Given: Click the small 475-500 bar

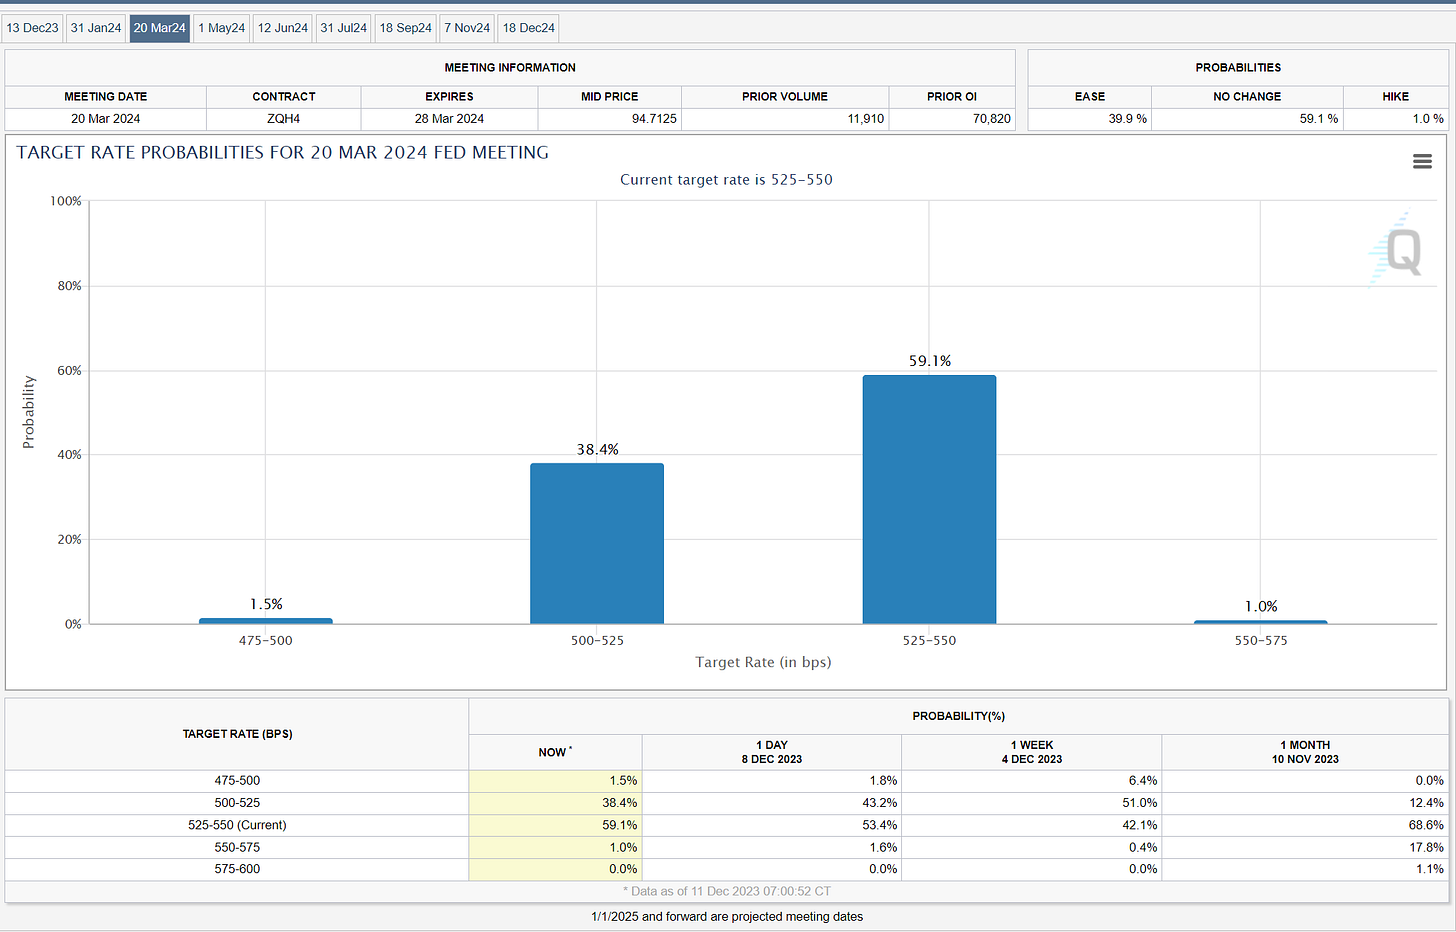Looking at the screenshot, I should pyautogui.click(x=266, y=621).
